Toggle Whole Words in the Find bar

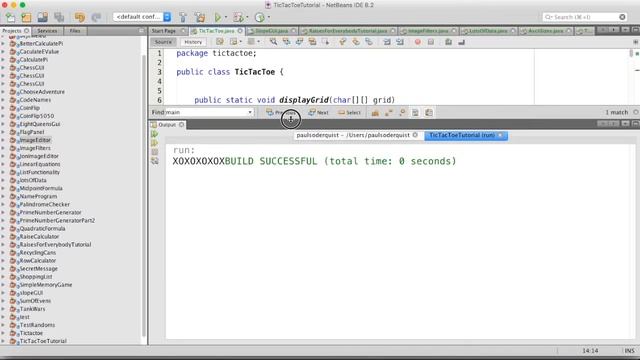click(389, 113)
